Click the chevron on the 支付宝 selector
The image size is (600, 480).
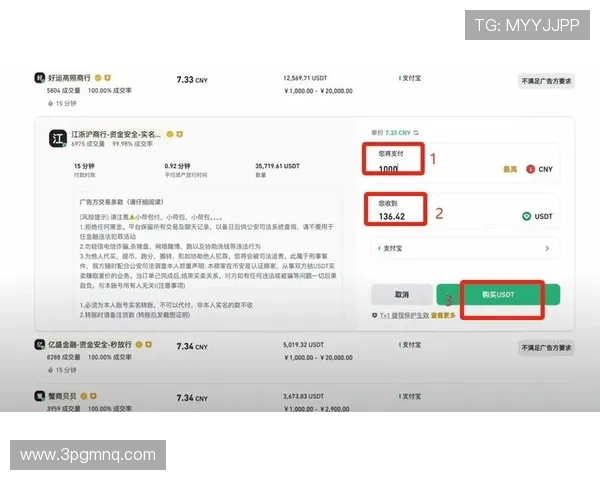(547, 248)
